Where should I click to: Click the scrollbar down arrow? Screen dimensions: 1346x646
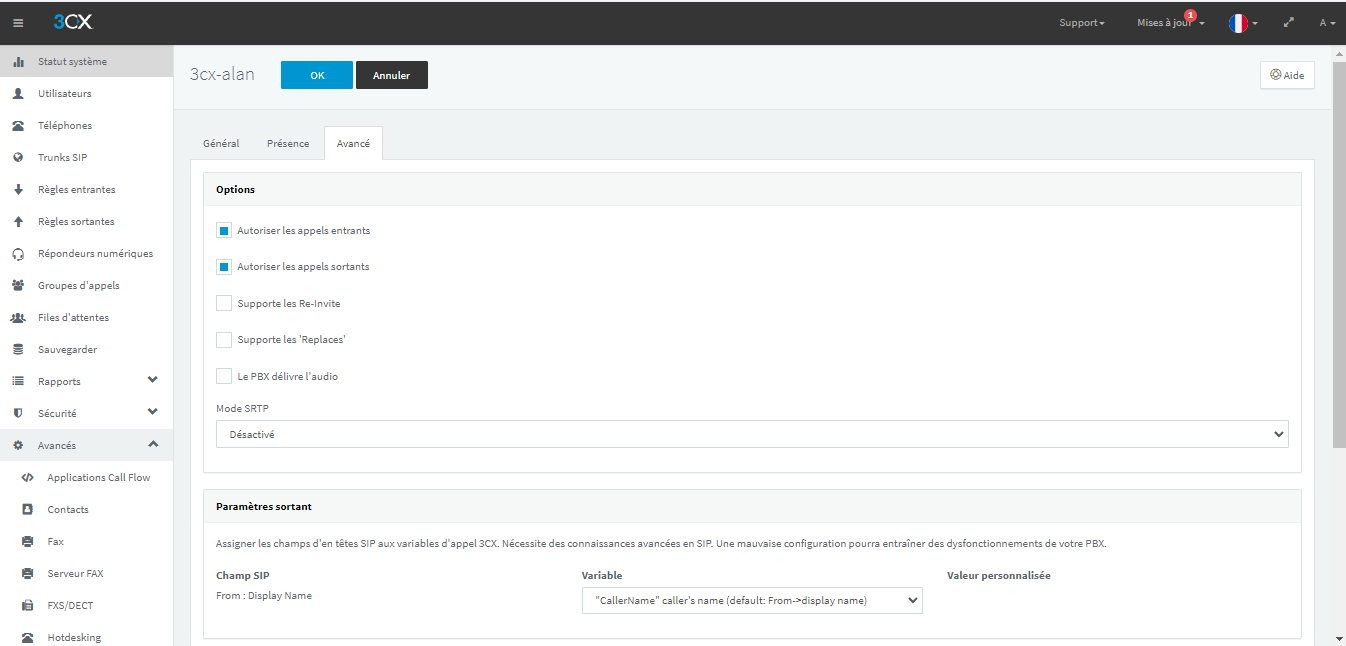pos(1339,638)
